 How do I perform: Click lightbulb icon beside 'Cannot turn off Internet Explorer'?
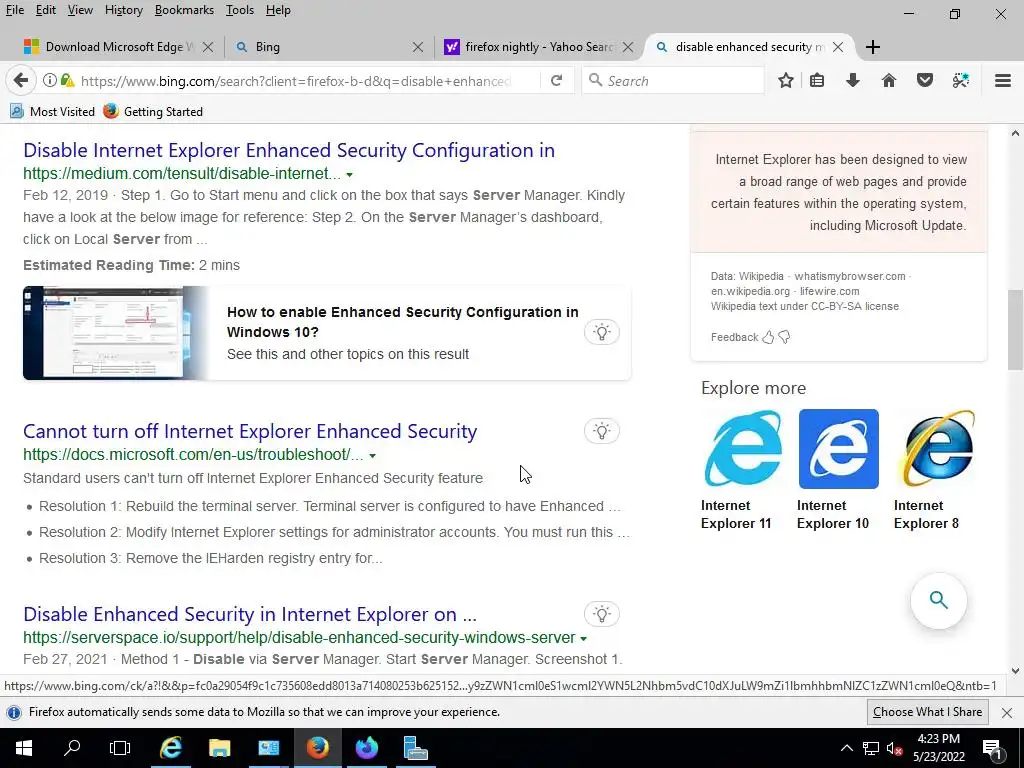[601, 431]
